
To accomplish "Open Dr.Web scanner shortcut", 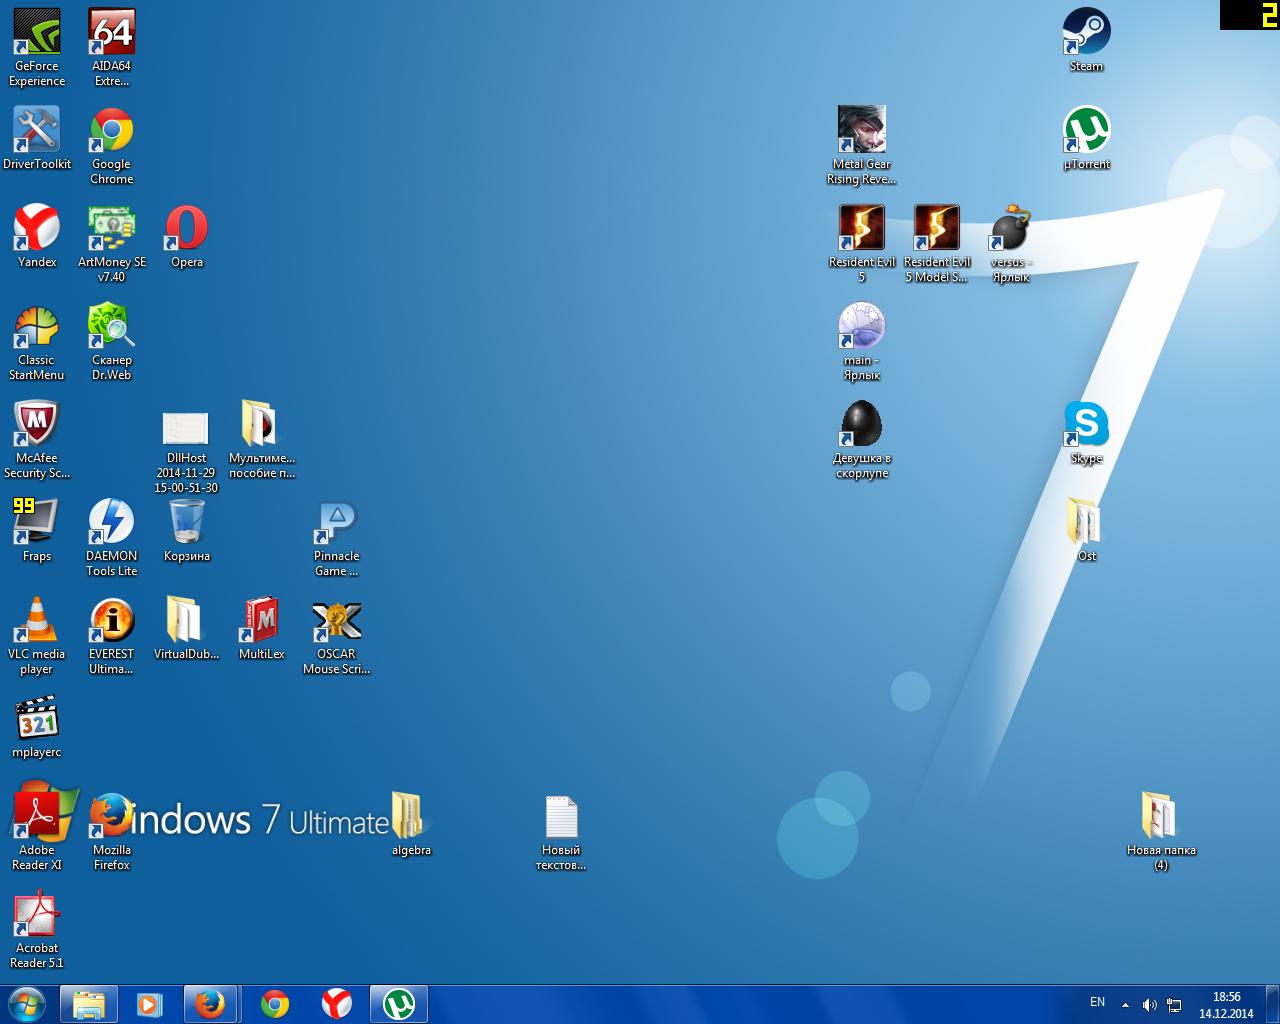I will [112, 341].
